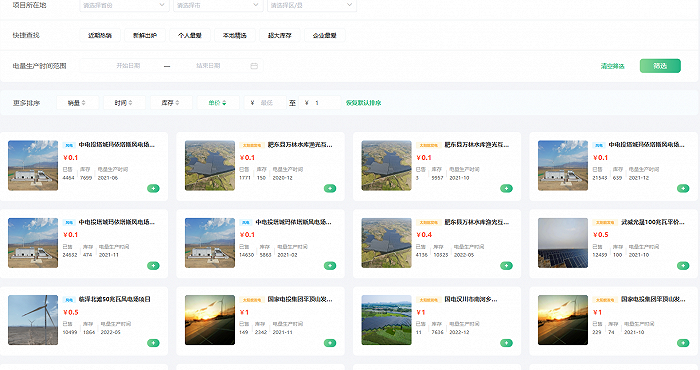Open the calendar icon in date range

point(254,66)
